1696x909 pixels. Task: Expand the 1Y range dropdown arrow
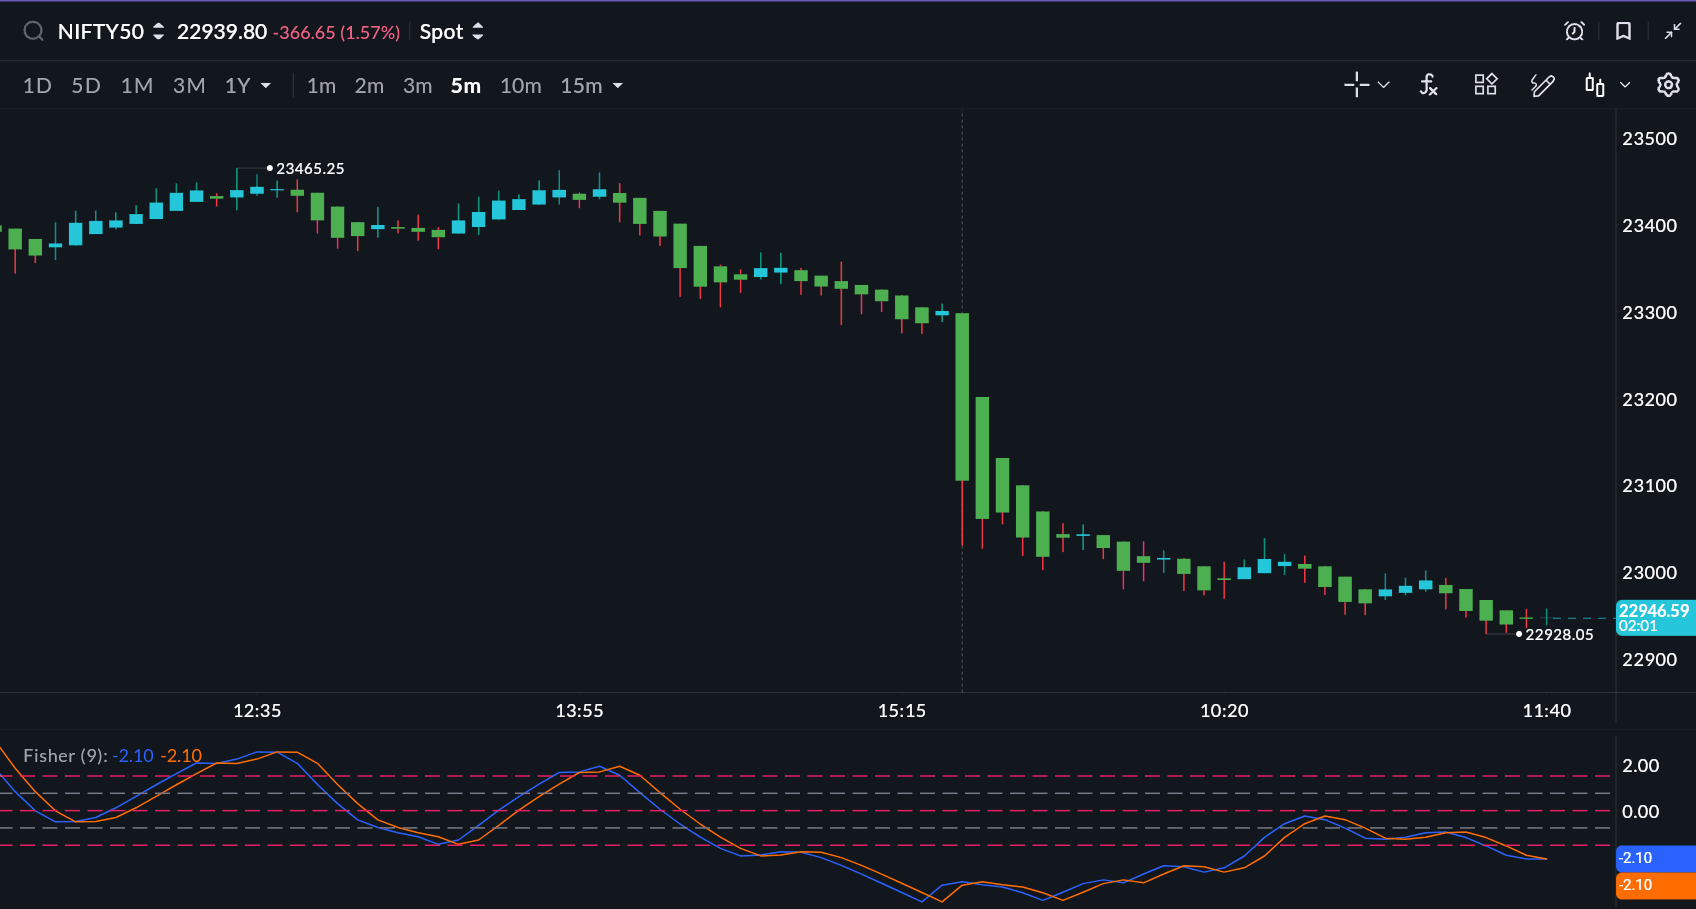pyautogui.click(x=266, y=86)
